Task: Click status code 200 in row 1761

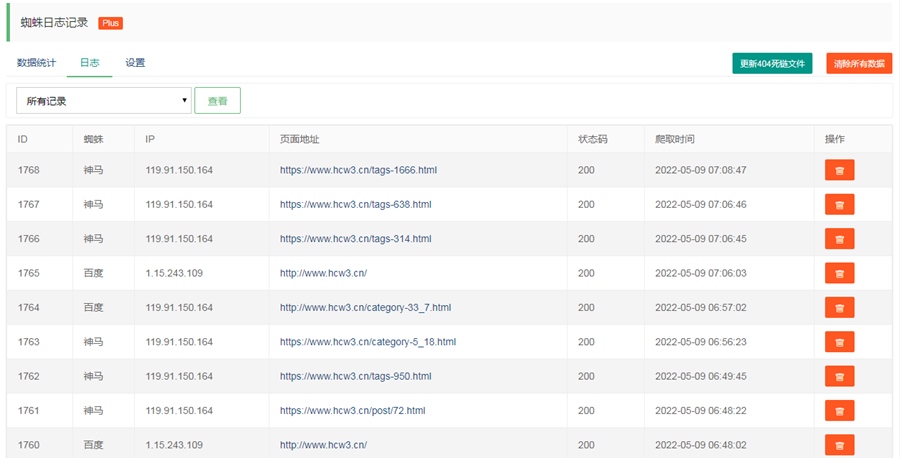Action: pyautogui.click(x=586, y=411)
